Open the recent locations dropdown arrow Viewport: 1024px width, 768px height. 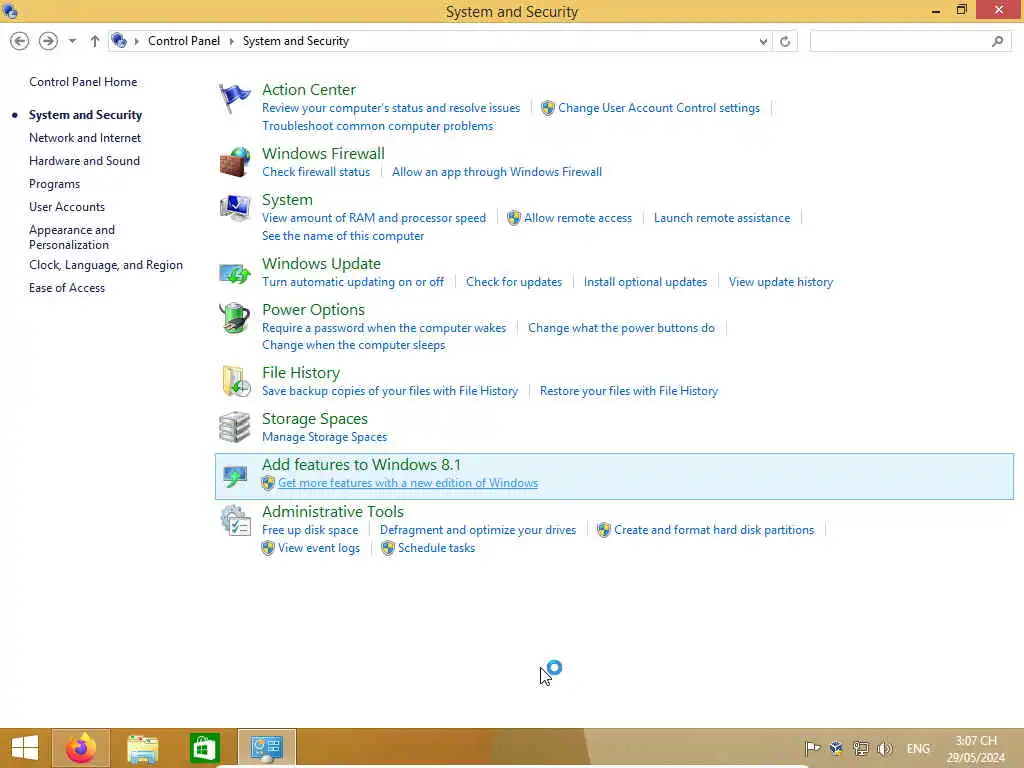pyautogui.click(x=72, y=41)
